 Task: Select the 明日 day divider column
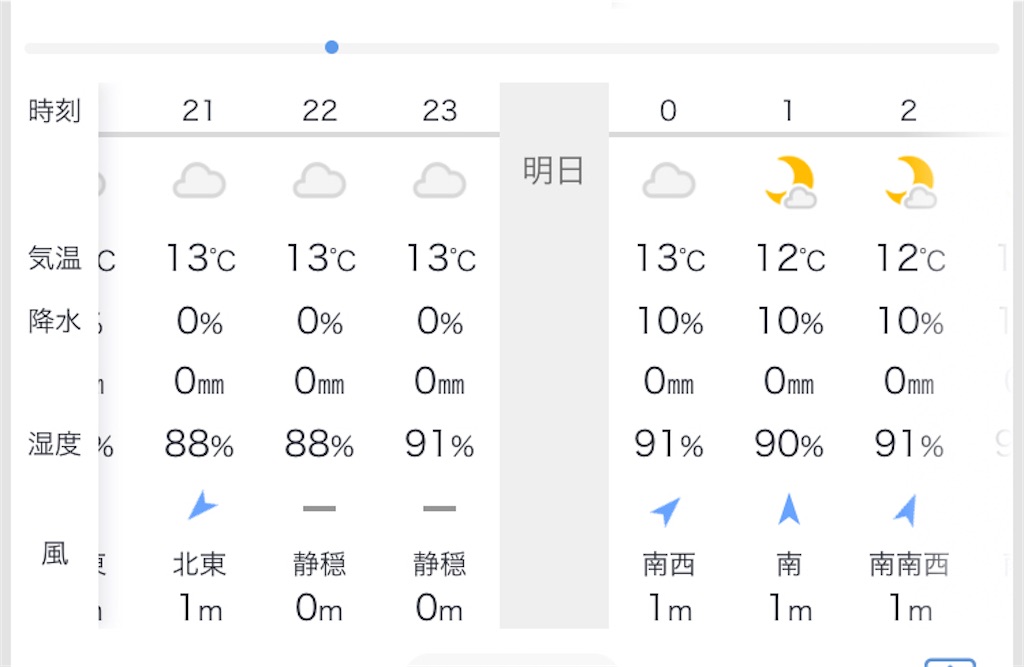pos(554,355)
